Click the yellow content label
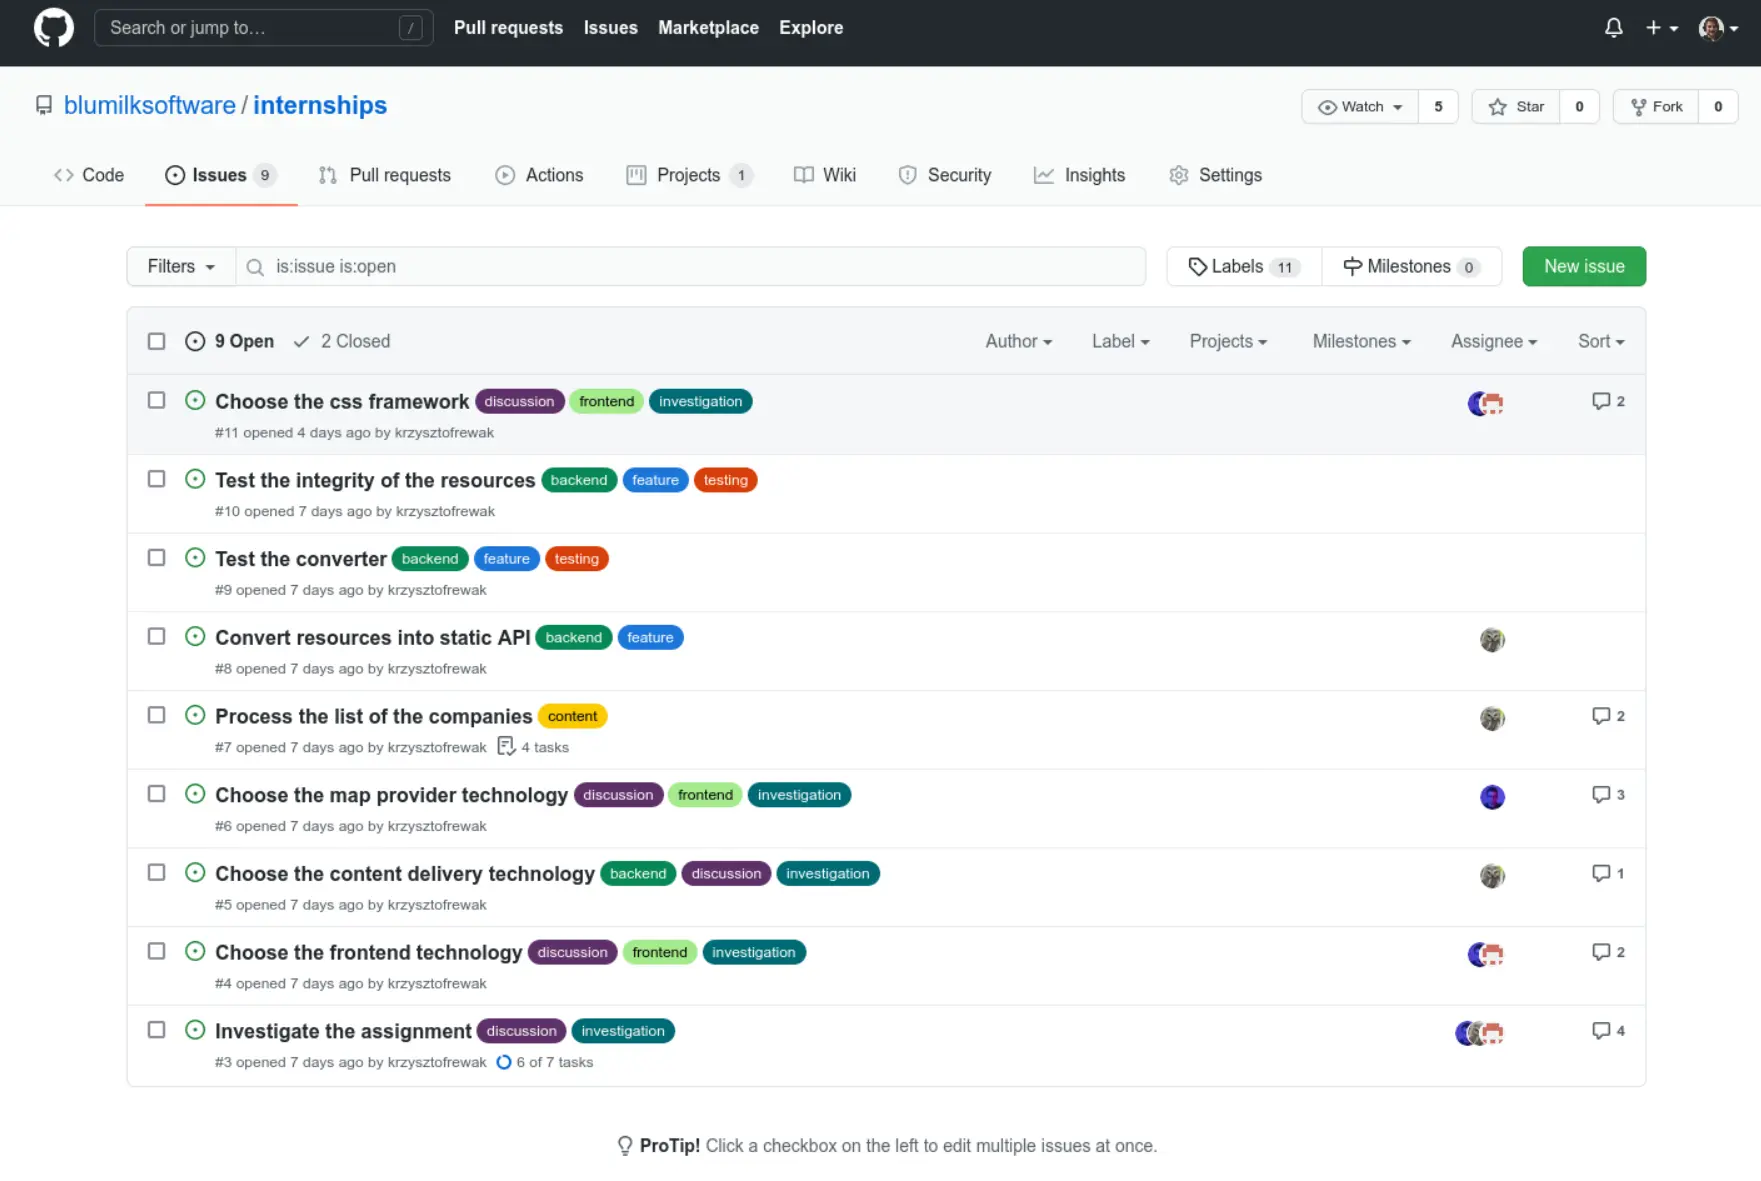 572,717
